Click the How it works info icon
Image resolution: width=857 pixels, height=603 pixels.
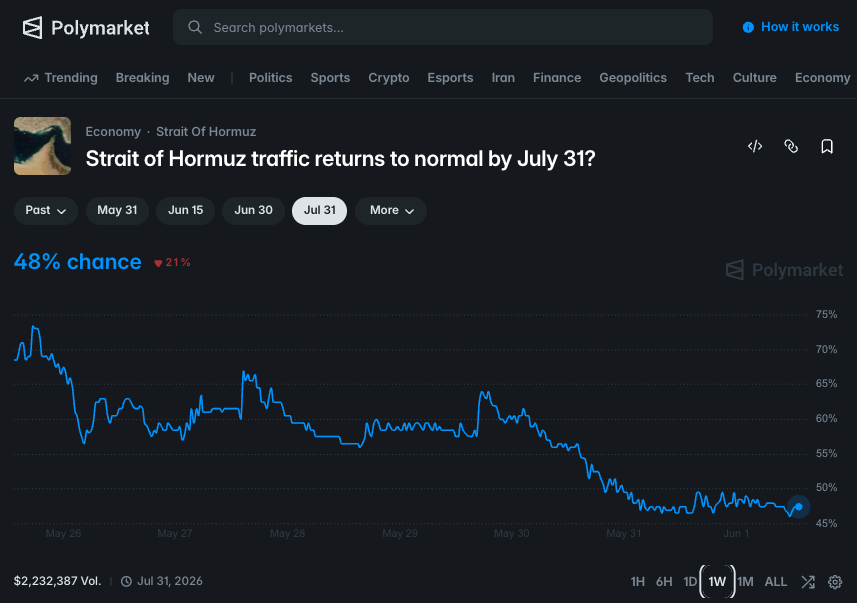[x=748, y=27]
